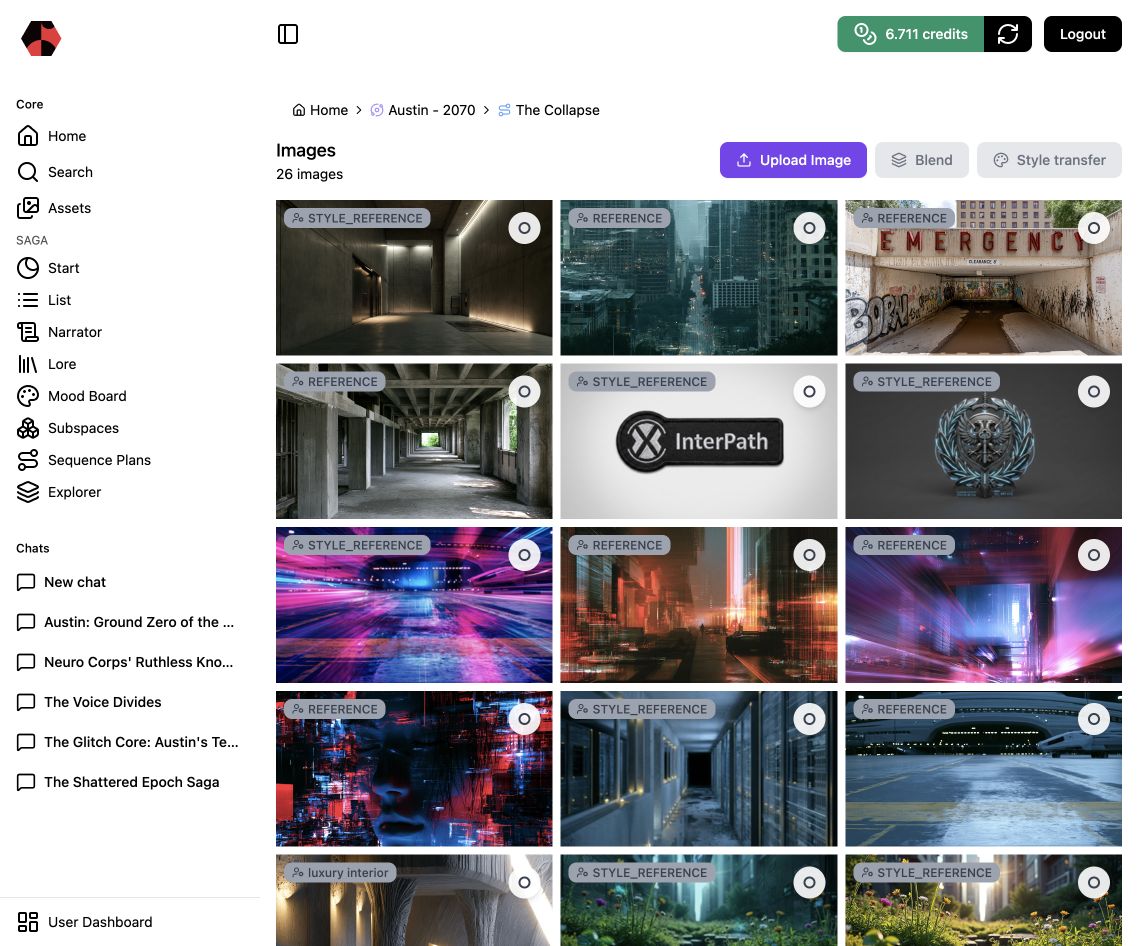
Task: Select the server corridor image
Action: tap(809, 719)
